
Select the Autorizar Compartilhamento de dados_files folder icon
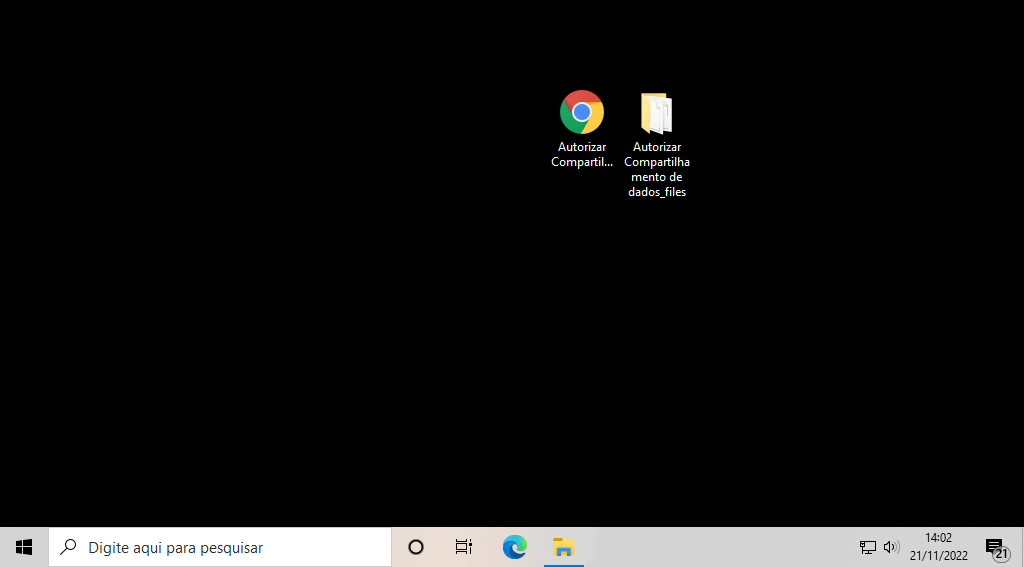click(x=656, y=113)
